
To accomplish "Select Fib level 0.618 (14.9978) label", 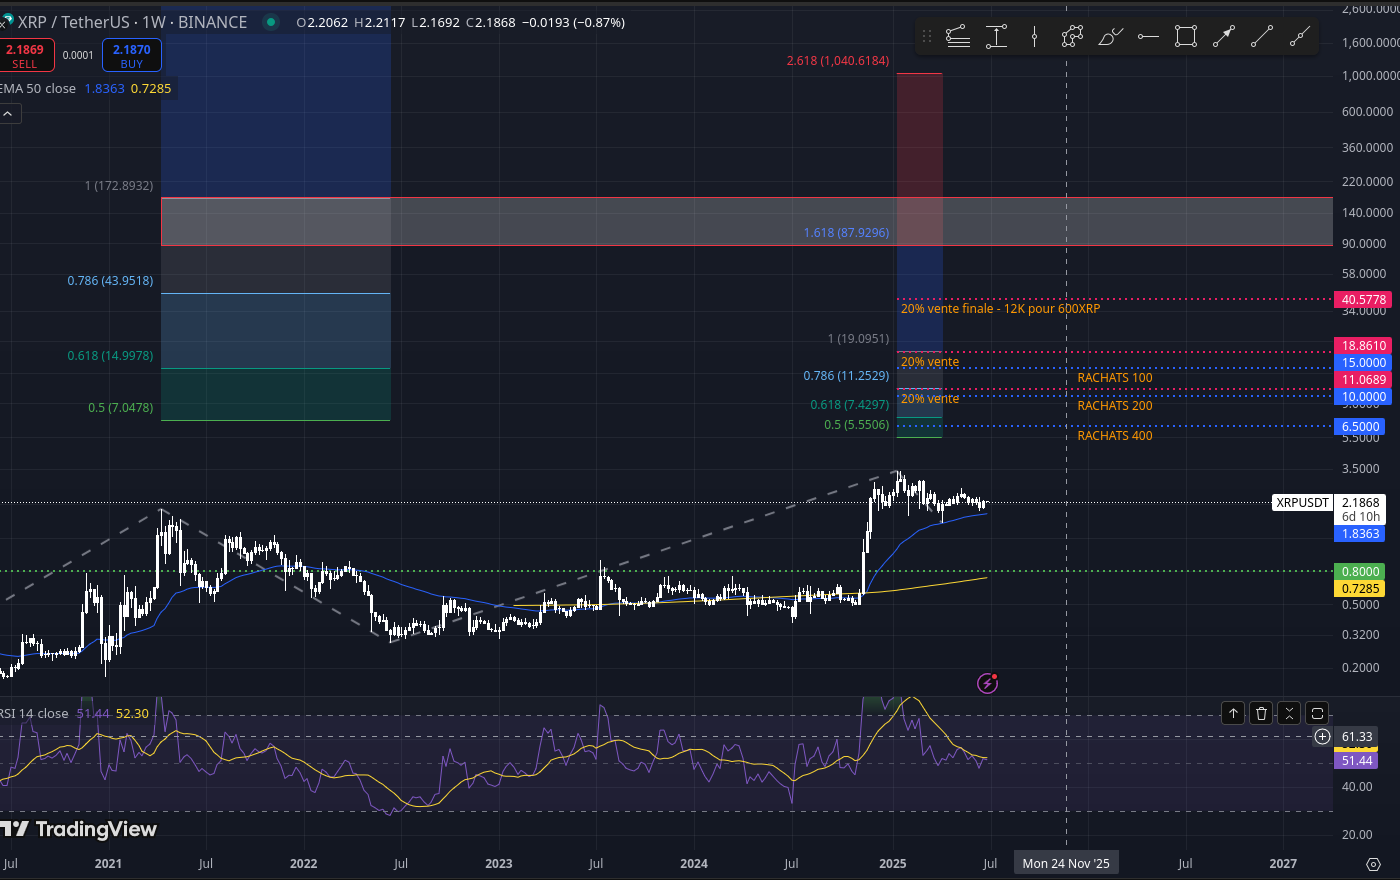I will 110,356.
